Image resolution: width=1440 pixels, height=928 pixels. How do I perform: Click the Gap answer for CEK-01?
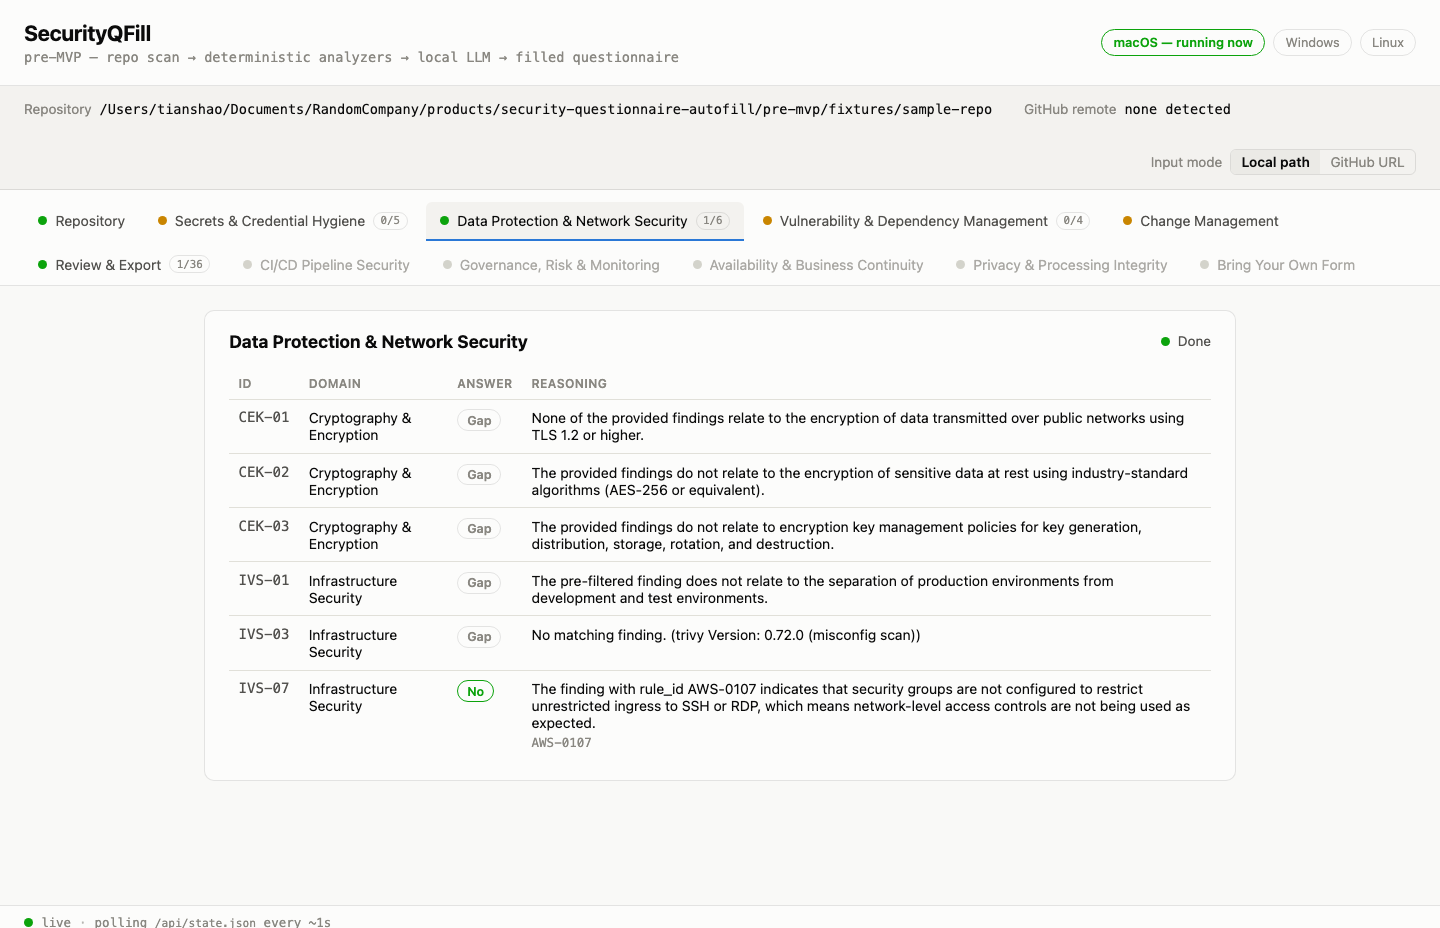(x=479, y=421)
